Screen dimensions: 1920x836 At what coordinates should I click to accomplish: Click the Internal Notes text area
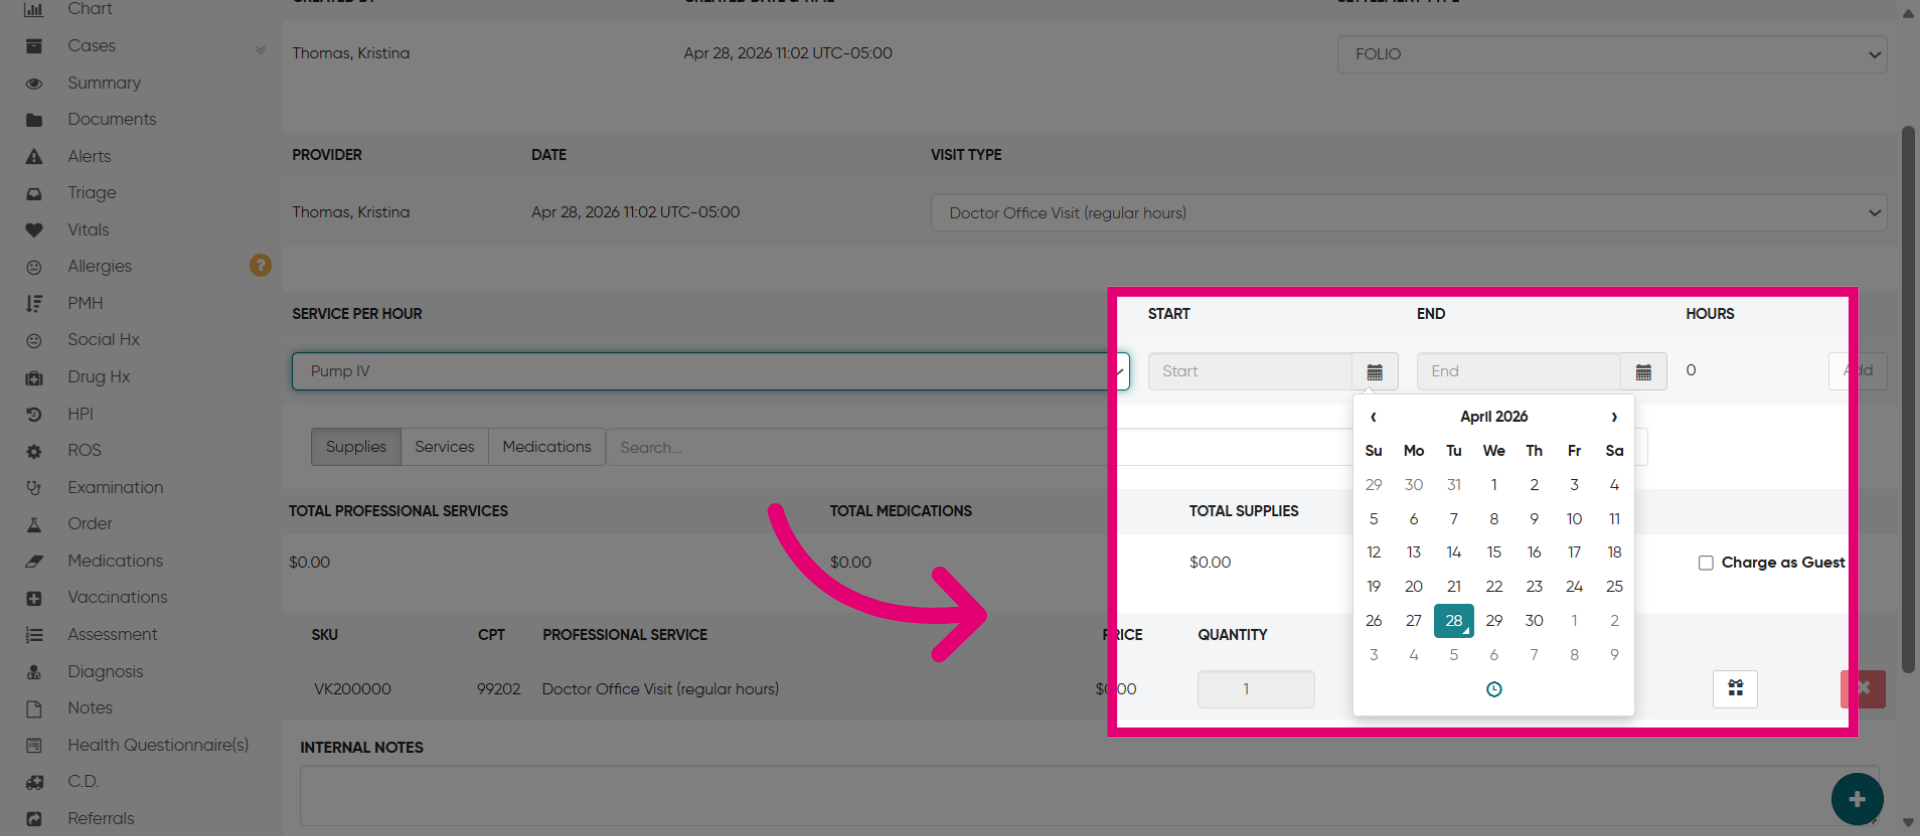tap(1089, 796)
